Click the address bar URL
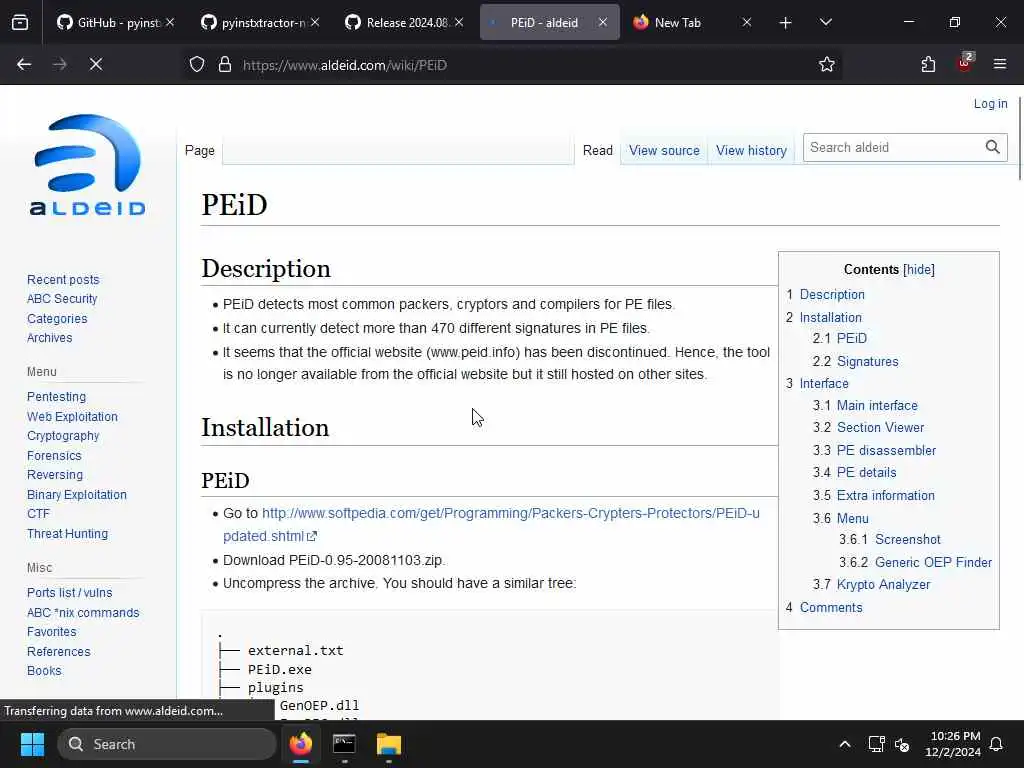The image size is (1024, 768). tap(345, 65)
